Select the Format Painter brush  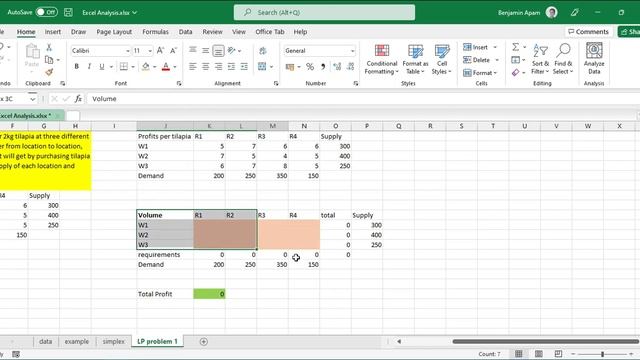coord(49,72)
